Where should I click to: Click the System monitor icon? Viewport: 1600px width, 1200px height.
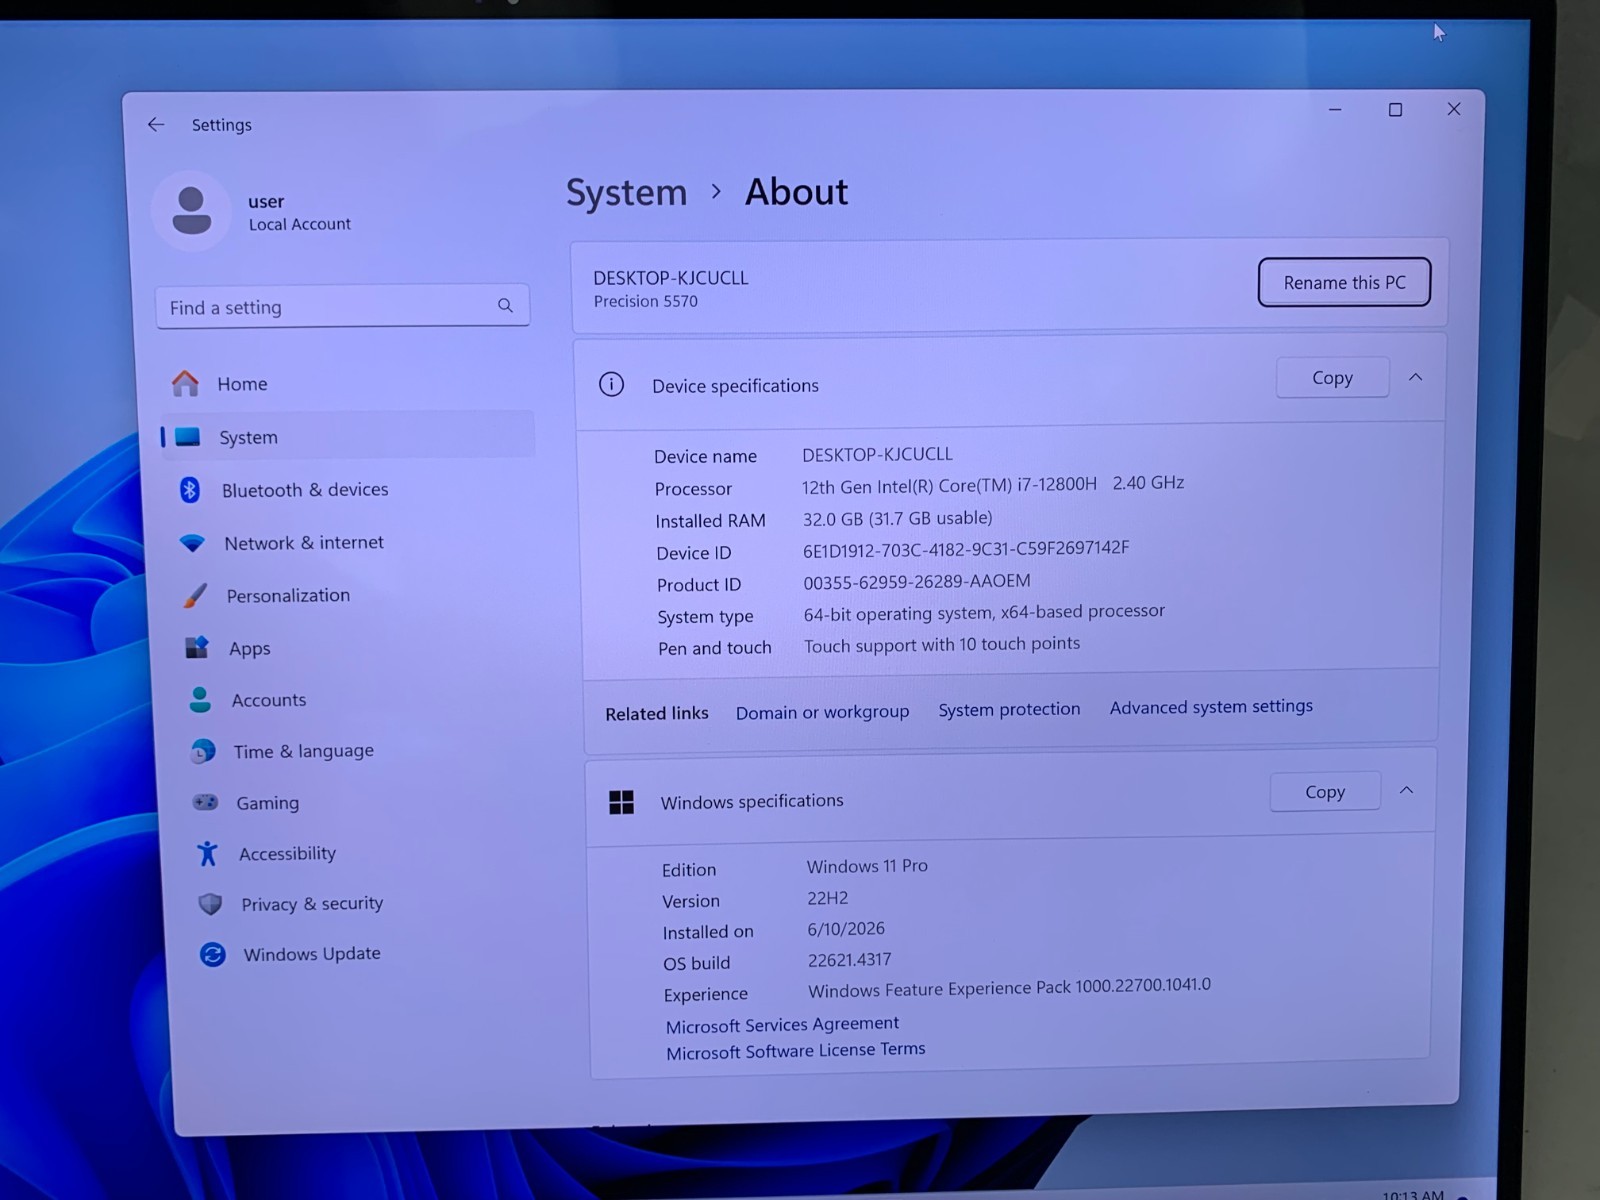(x=188, y=437)
